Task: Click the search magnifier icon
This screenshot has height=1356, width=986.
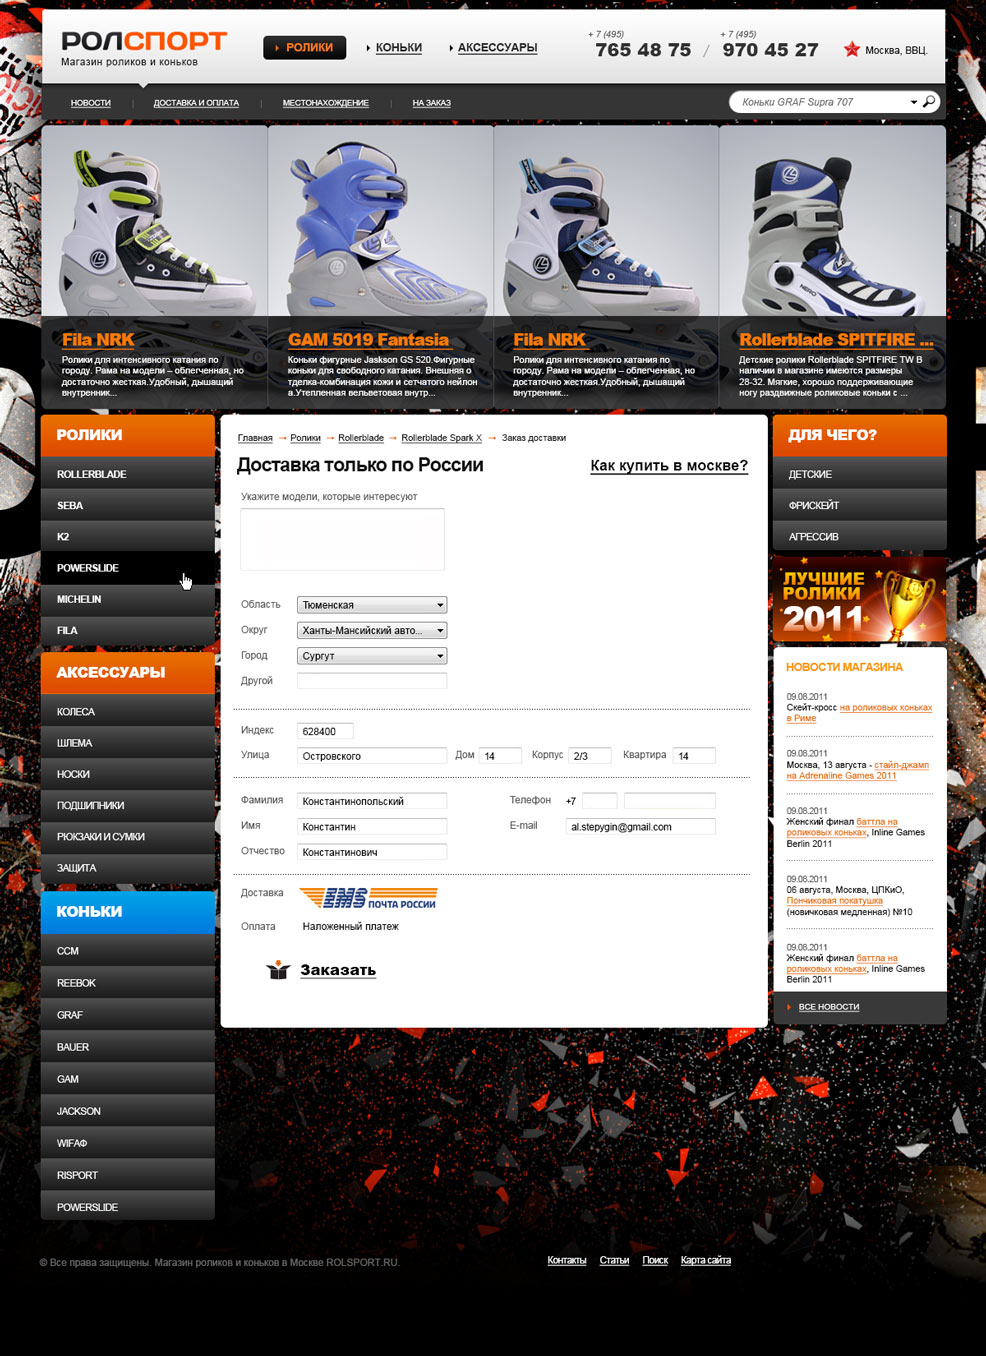Action: pyautogui.click(x=929, y=102)
